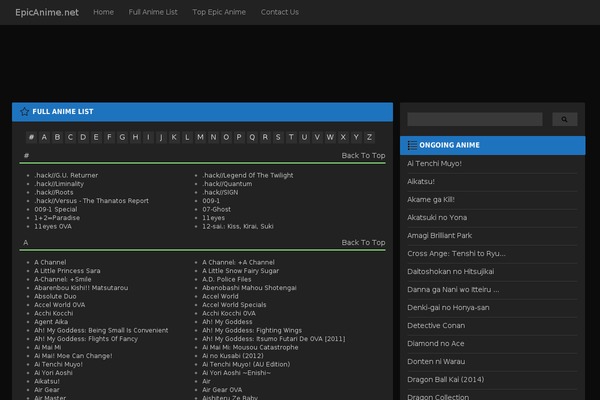600x400 pixels.
Task: Jump to letter B in index
Action: point(57,137)
